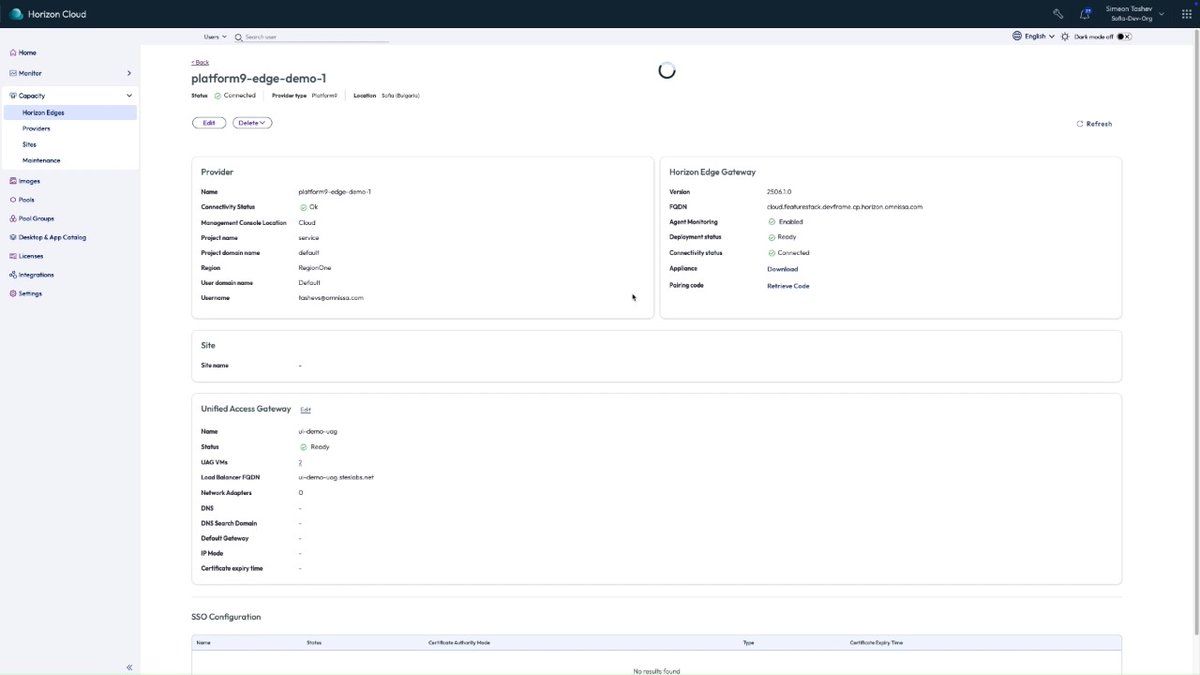Collapse the sidebar with double-chevron icon
Screen dimensions: 1200x675
pos(129,667)
